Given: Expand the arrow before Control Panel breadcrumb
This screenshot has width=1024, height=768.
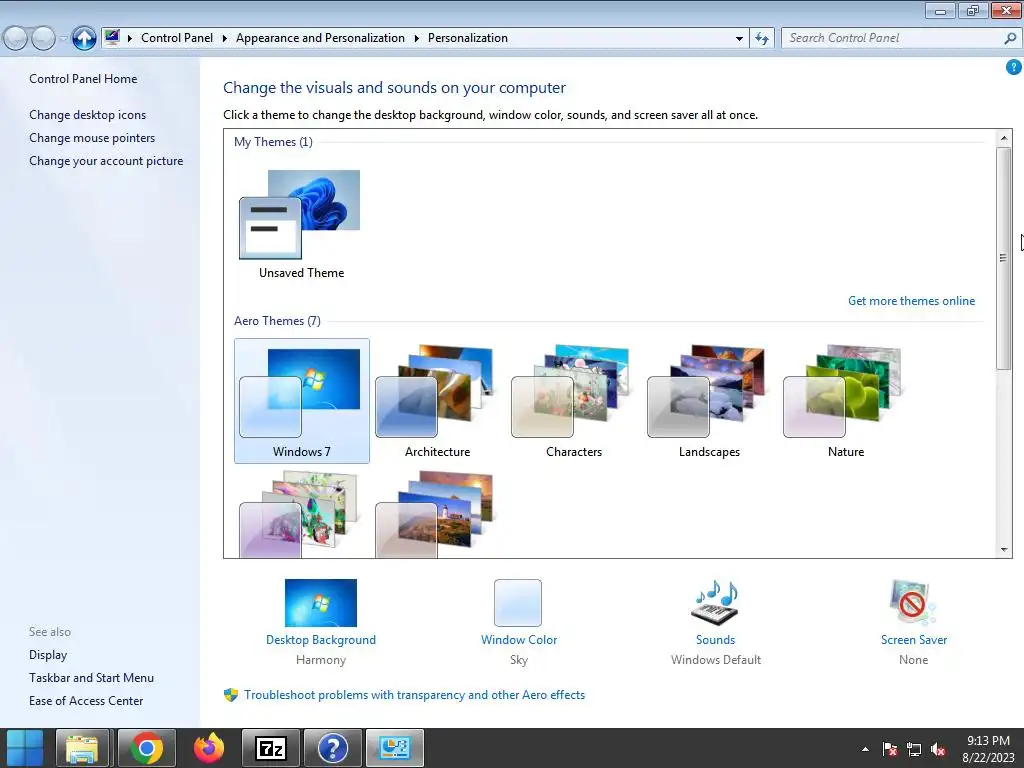Looking at the screenshot, I should click(x=129, y=38).
